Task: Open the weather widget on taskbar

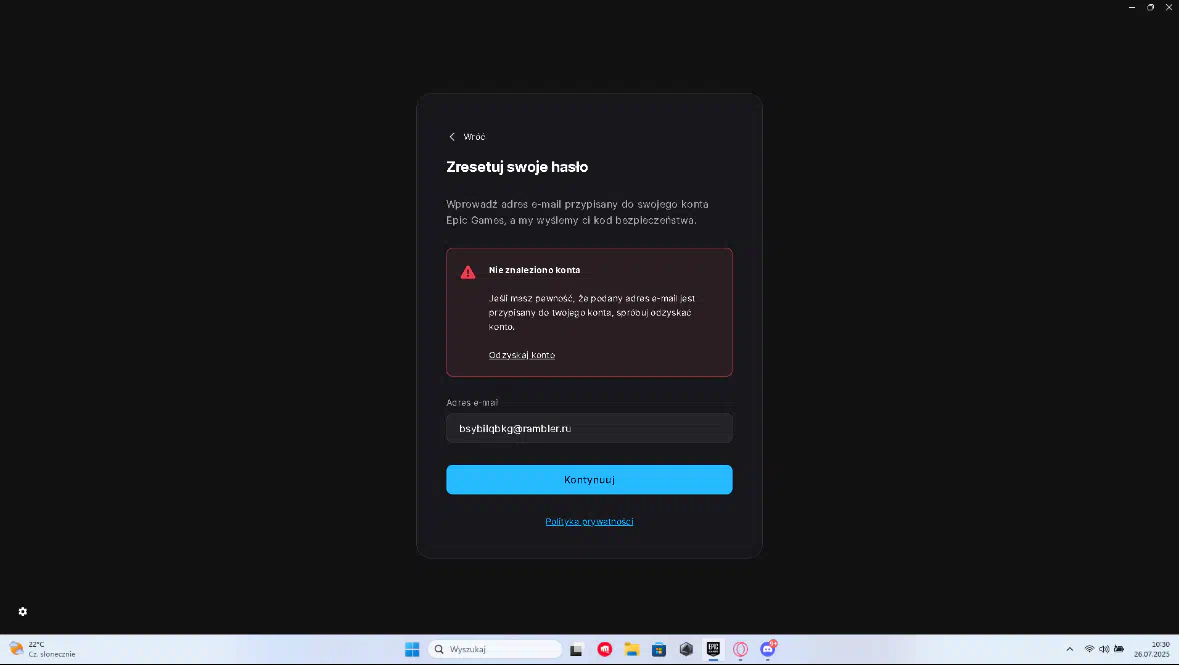Action: click(x=42, y=649)
